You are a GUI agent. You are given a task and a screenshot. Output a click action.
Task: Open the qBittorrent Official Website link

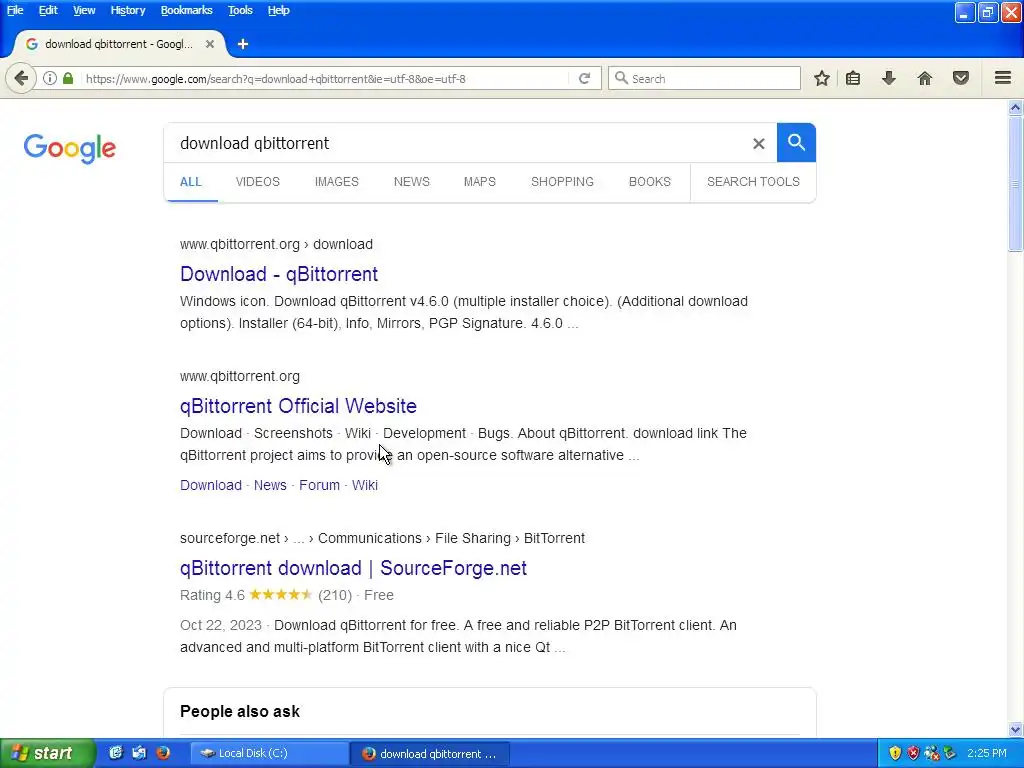coord(298,406)
